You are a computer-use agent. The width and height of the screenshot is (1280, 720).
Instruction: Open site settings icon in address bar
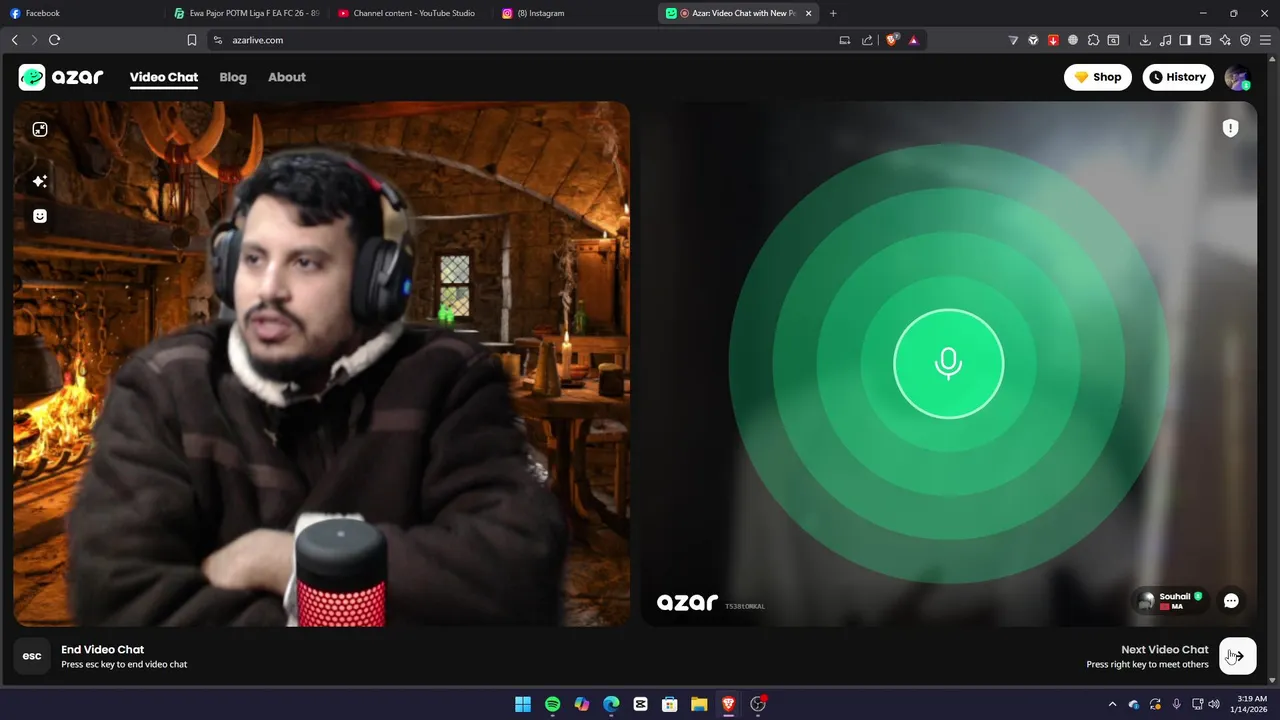(217, 40)
